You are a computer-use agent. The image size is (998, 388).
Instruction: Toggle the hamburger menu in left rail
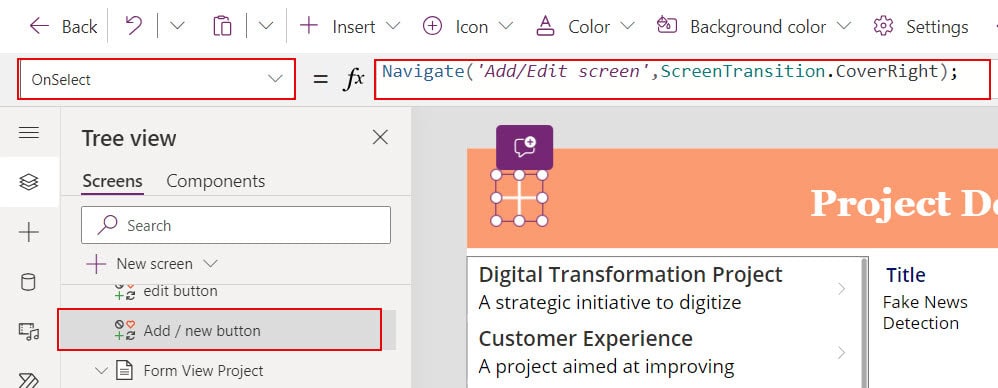click(x=29, y=132)
